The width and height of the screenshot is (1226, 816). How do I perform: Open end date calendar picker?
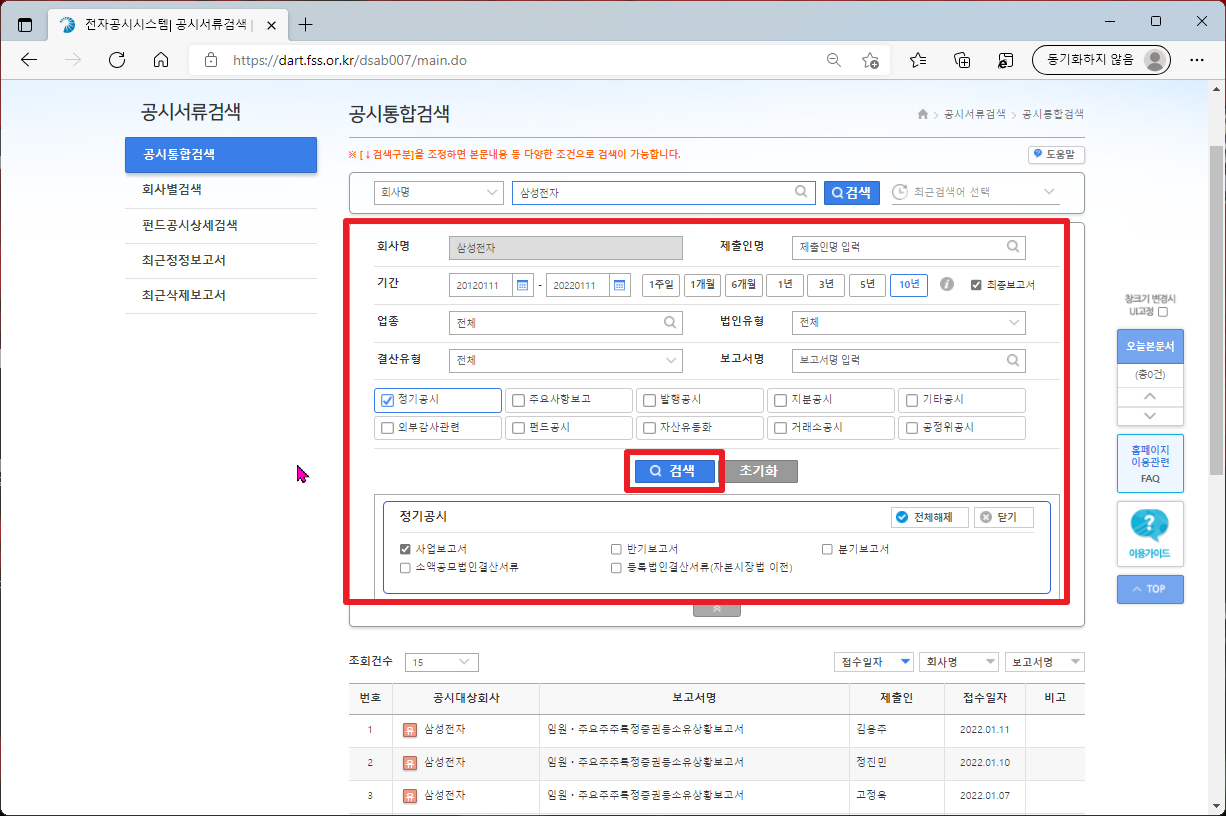tap(620, 285)
